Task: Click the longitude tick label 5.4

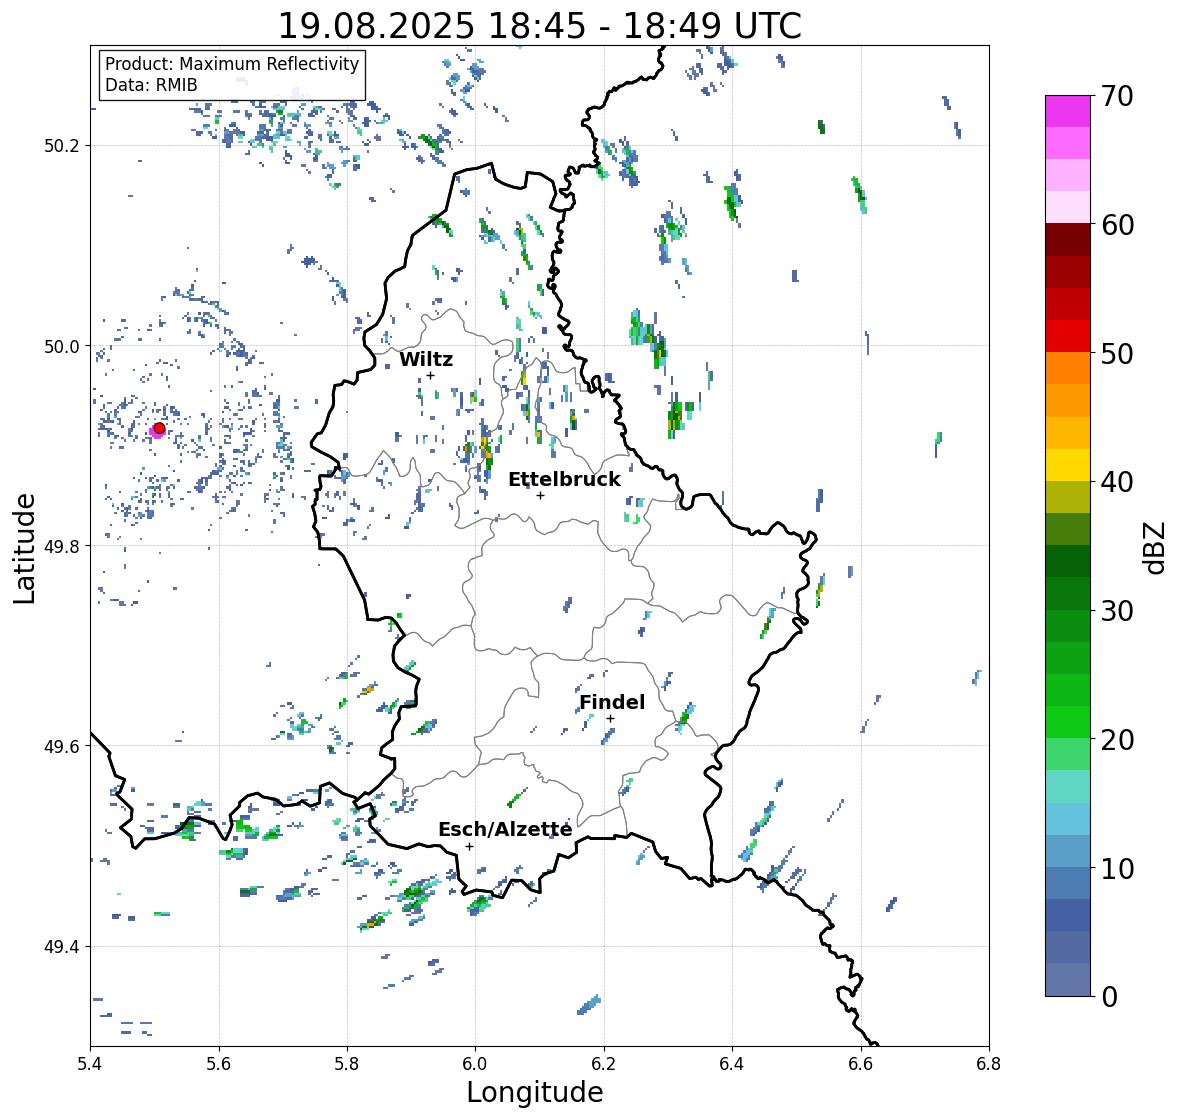Action: (x=90, y=1064)
